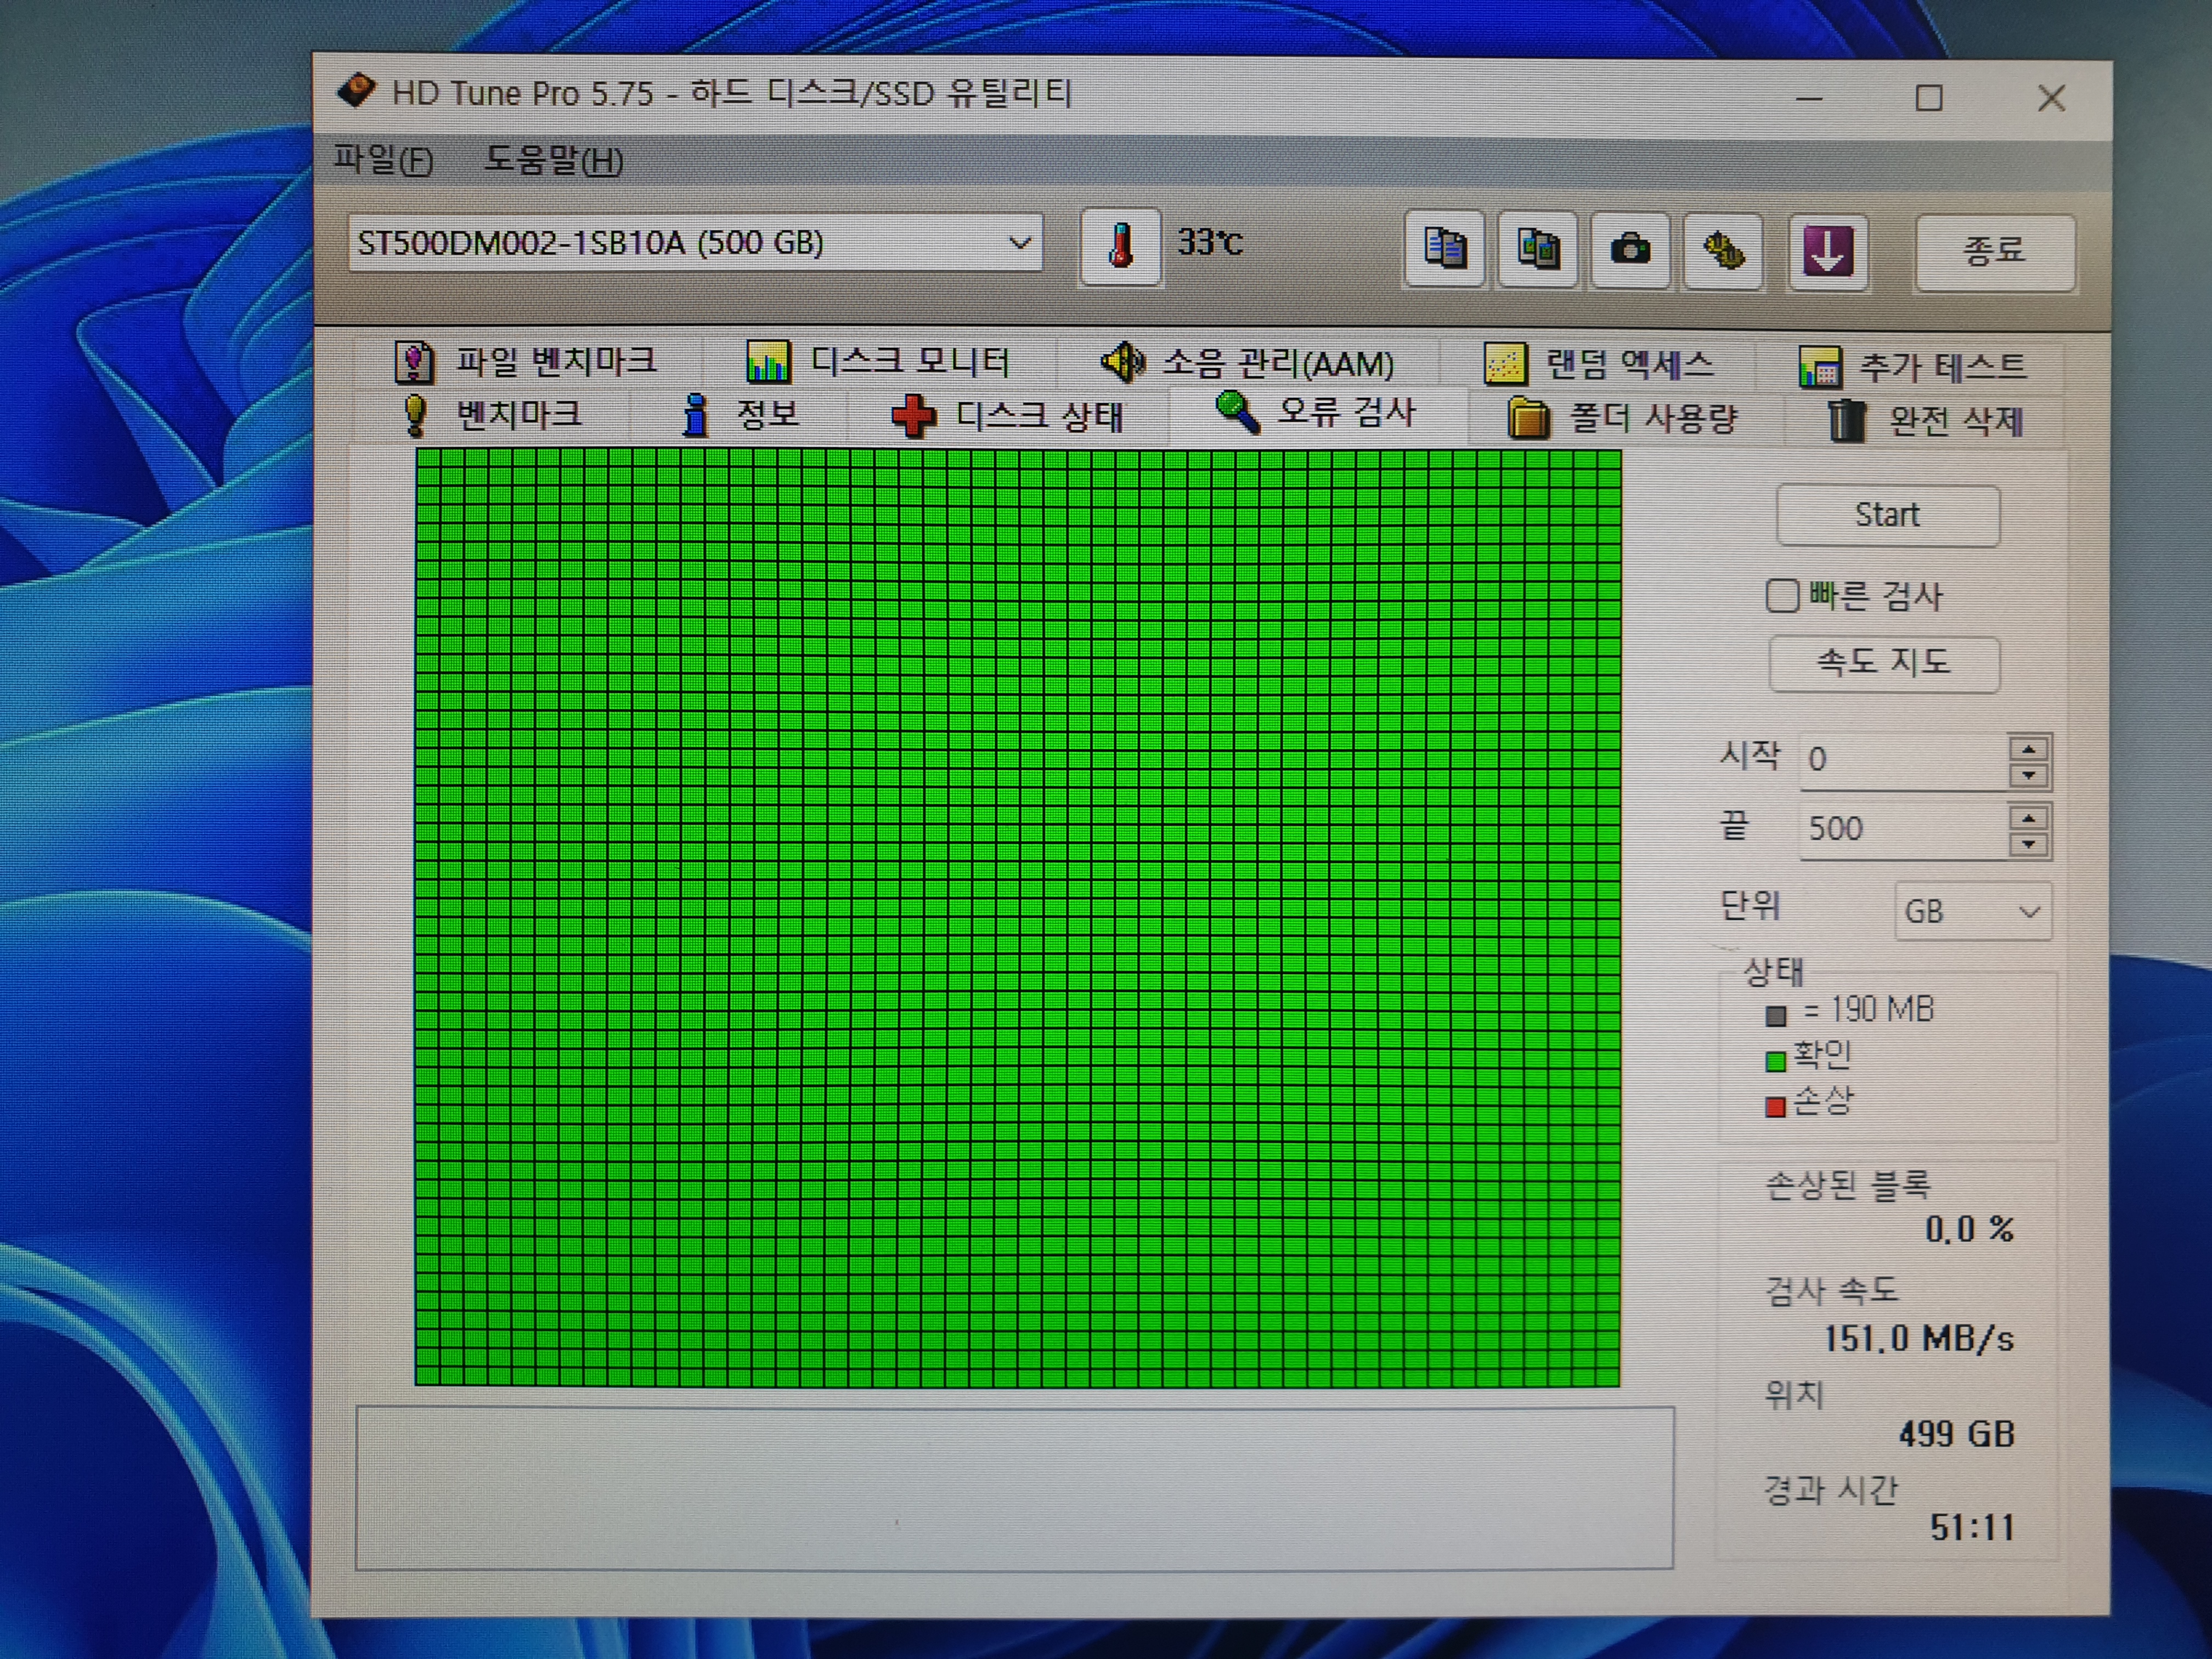Maximize the HD Tune Pro window
The image size is (2212, 1659).
click(1929, 98)
